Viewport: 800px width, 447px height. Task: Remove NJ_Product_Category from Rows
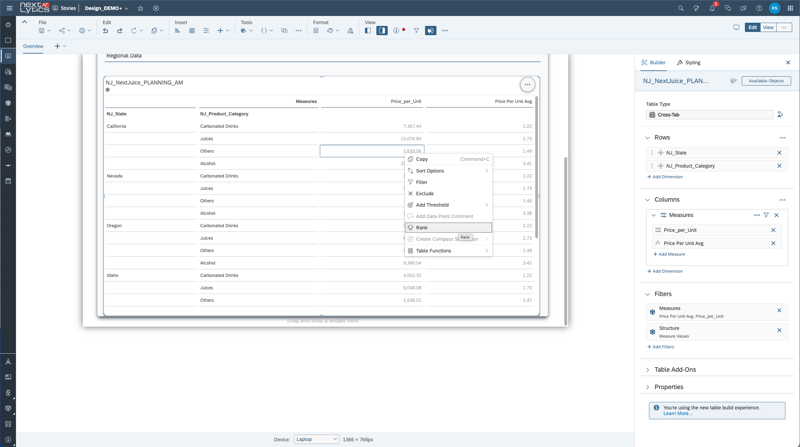[x=779, y=166]
